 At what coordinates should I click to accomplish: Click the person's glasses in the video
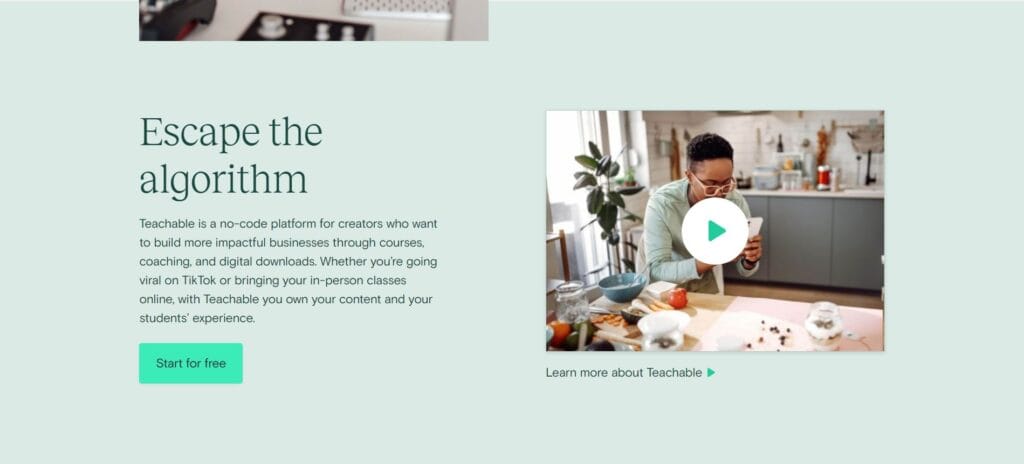[713, 186]
